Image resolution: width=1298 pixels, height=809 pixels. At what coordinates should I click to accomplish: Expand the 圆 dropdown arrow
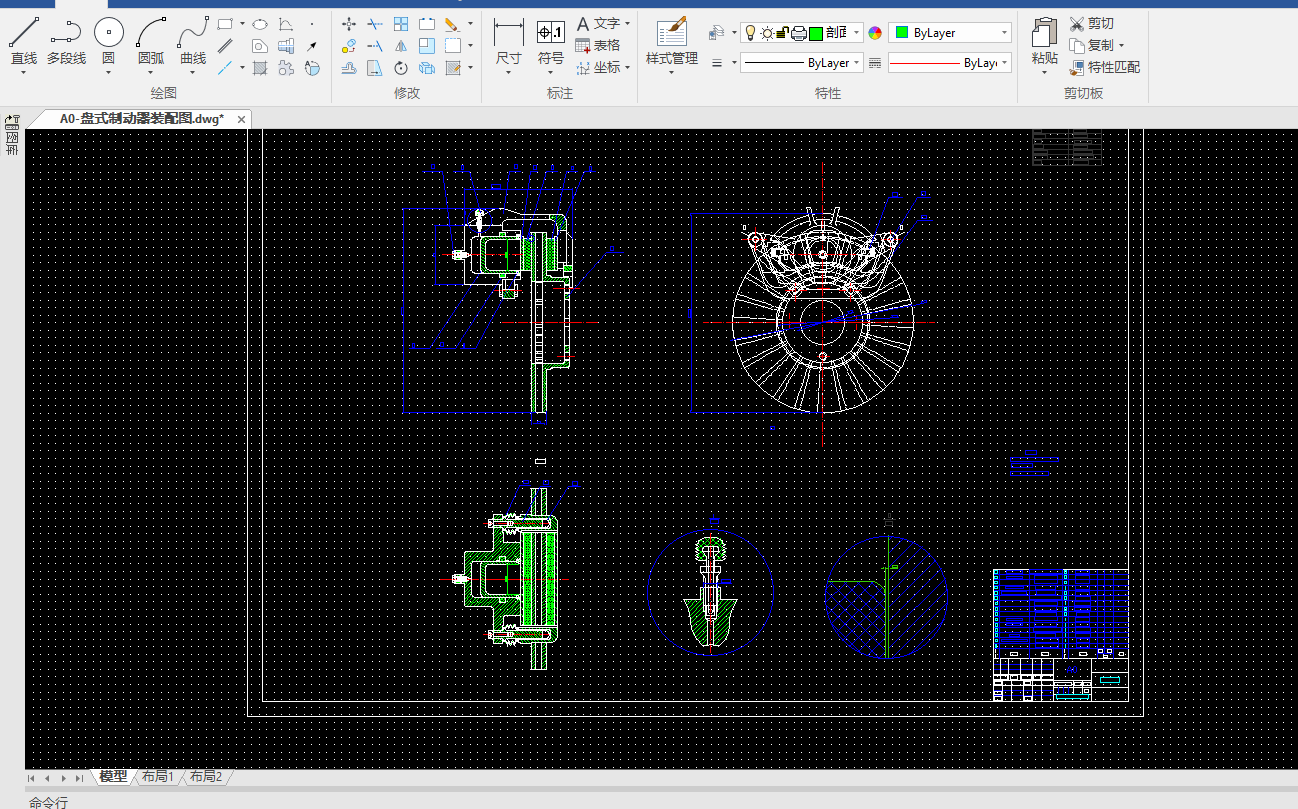(x=108, y=72)
